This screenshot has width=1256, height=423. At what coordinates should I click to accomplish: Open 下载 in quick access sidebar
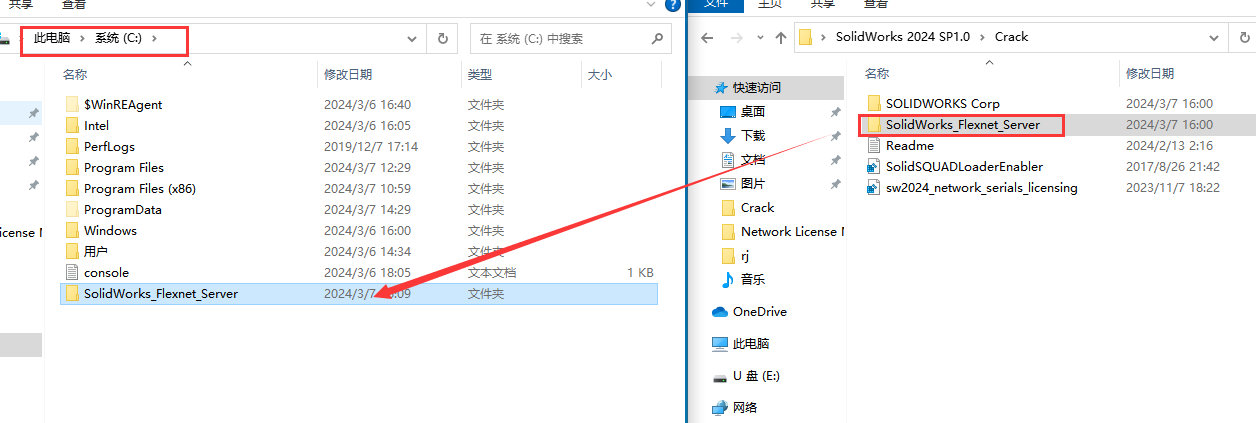tap(753, 135)
